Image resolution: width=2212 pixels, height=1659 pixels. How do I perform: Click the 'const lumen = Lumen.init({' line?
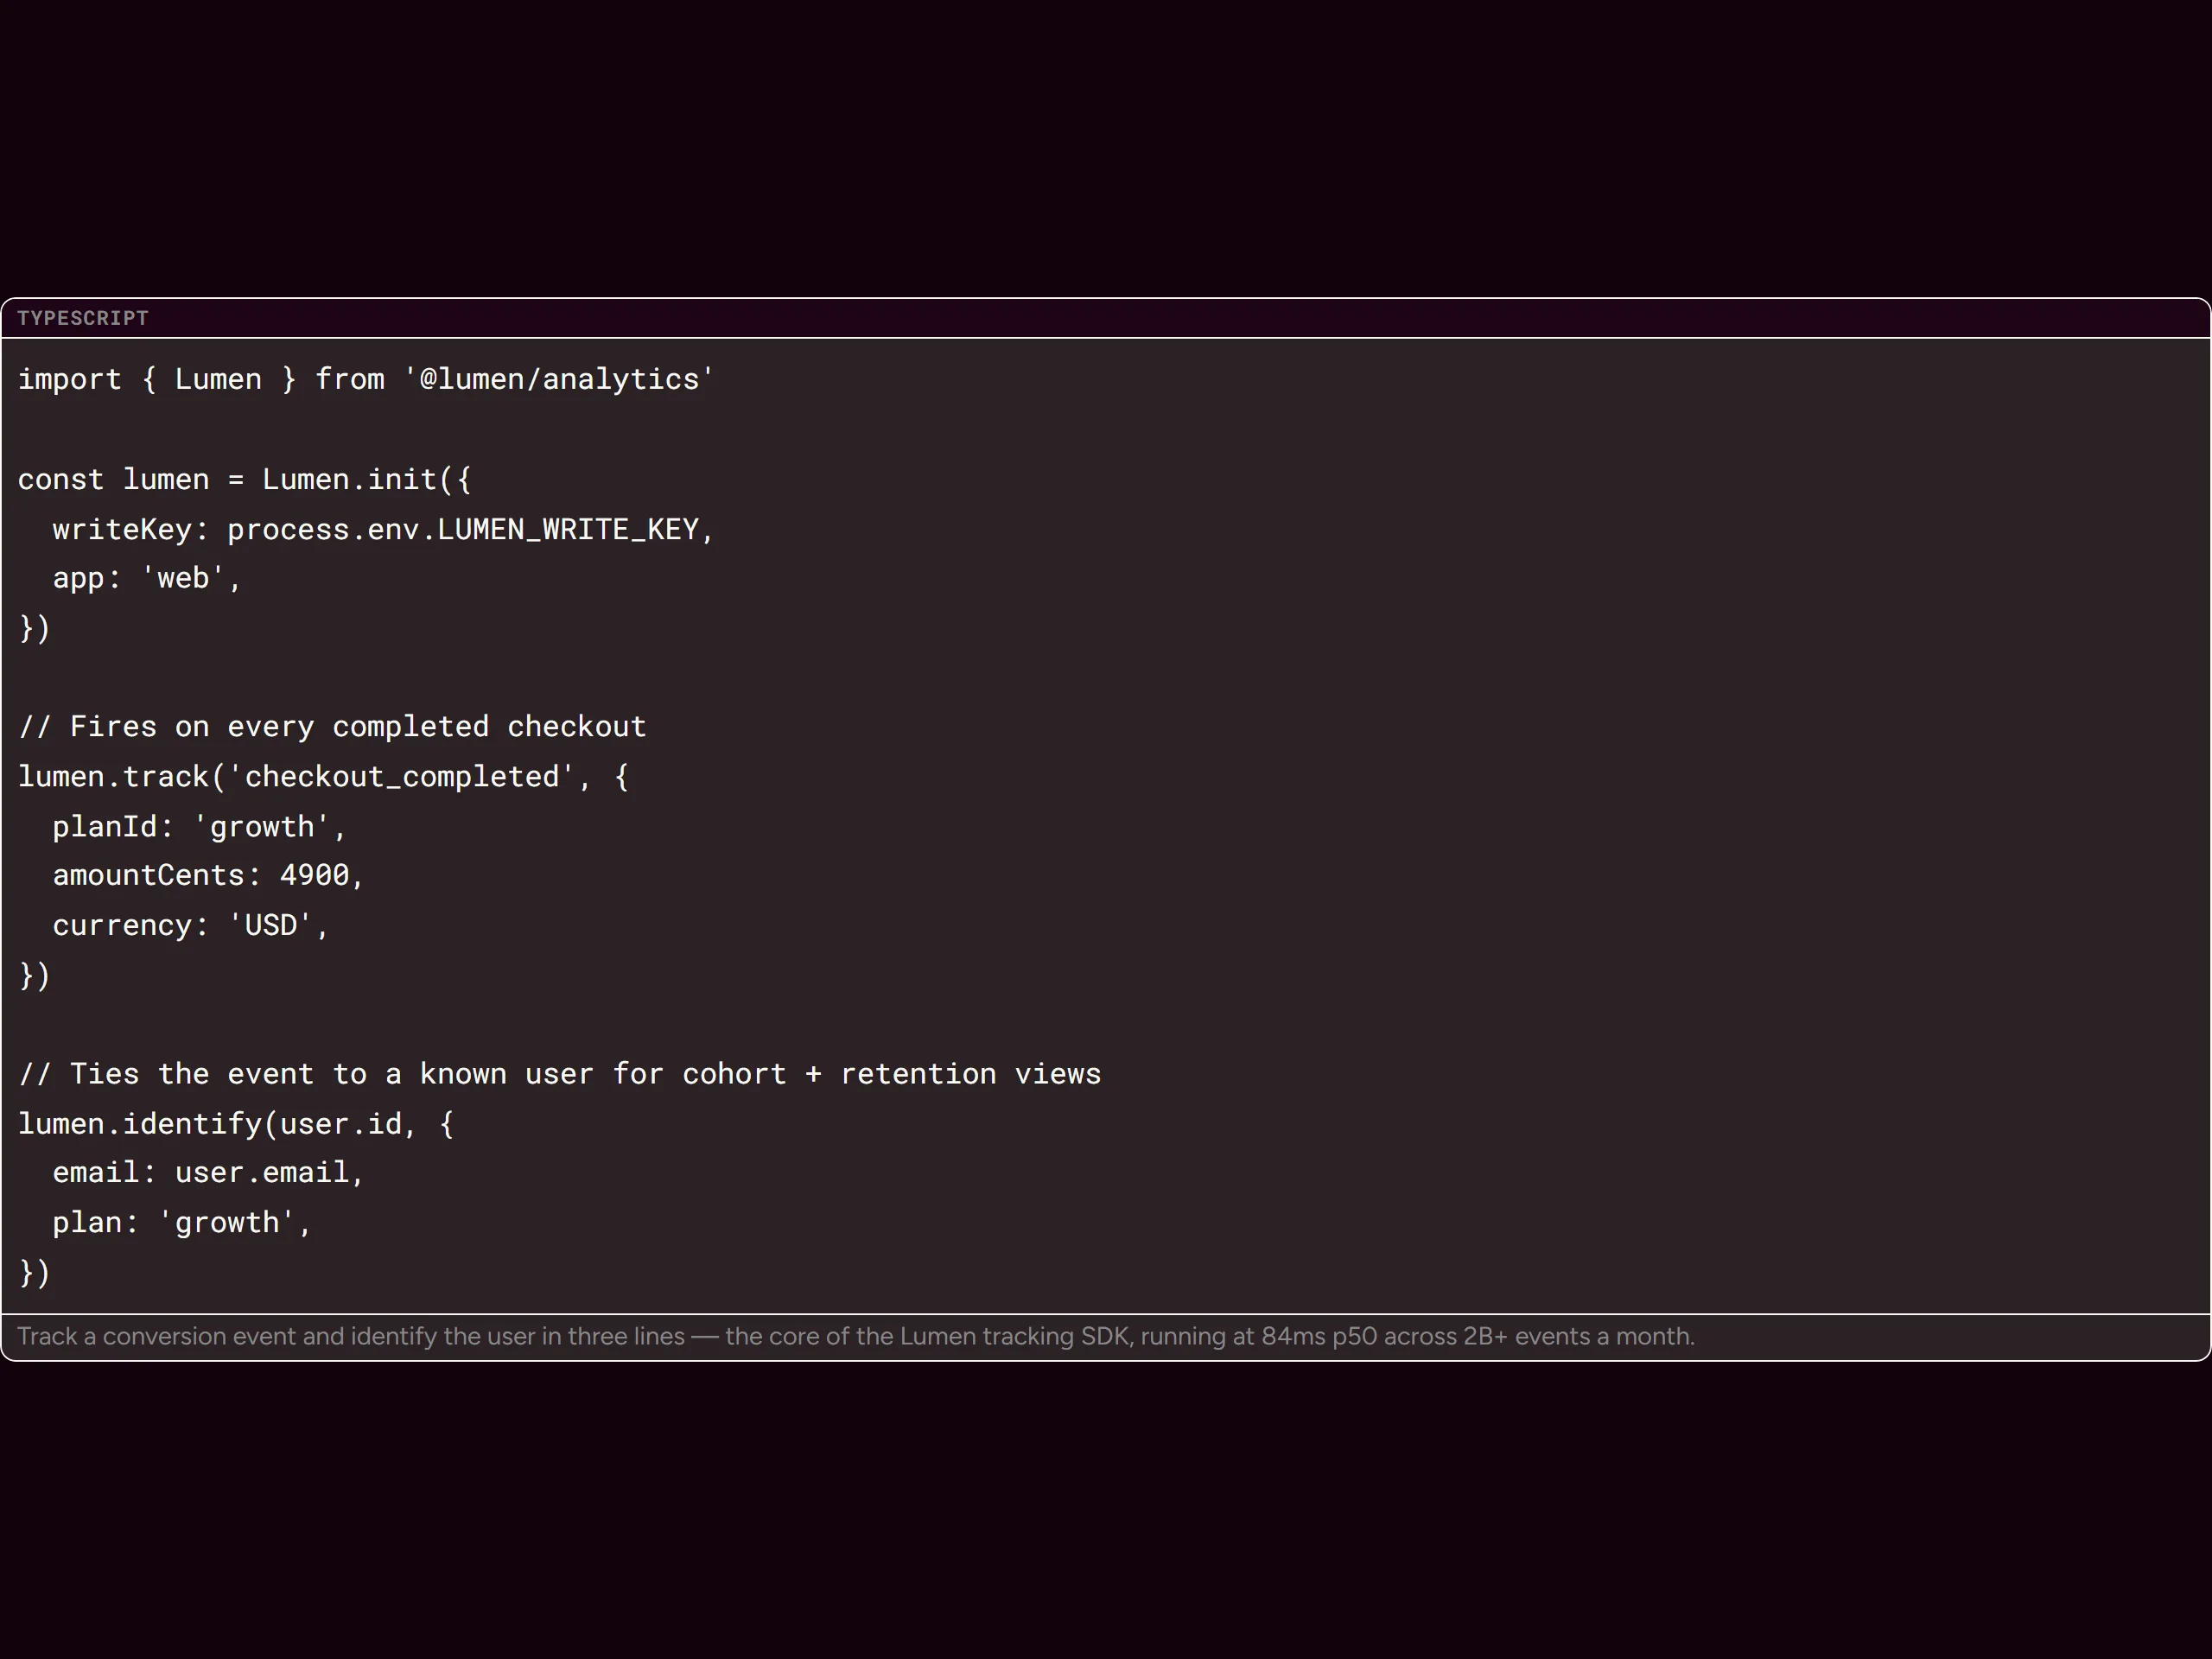pyautogui.click(x=244, y=480)
